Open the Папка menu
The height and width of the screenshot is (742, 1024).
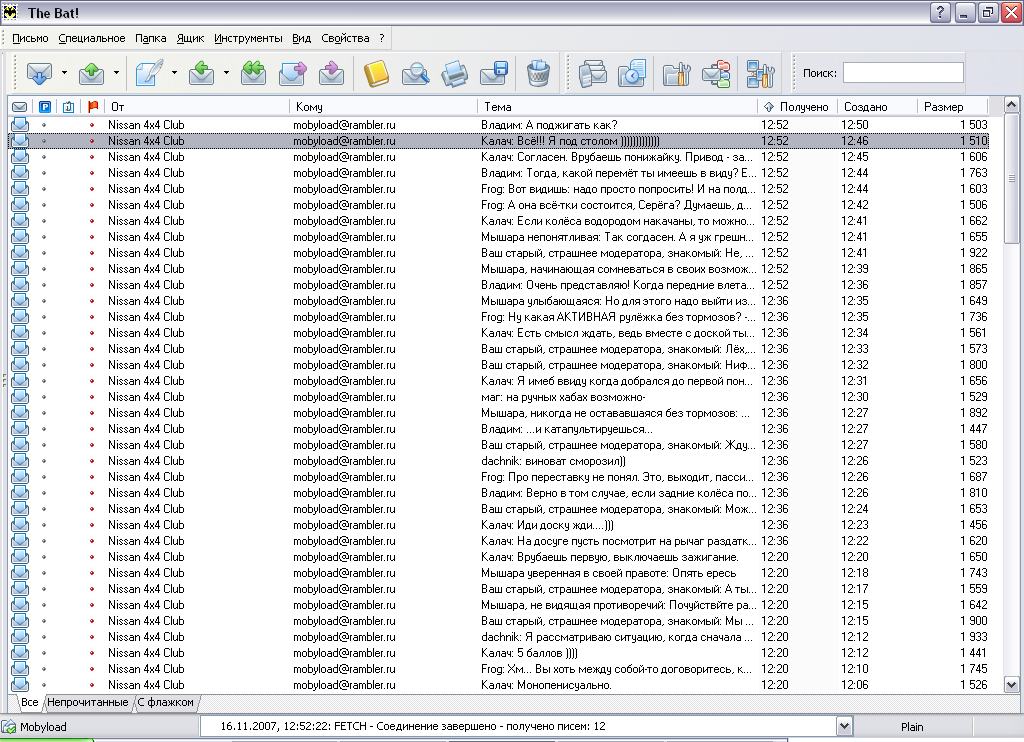(x=150, y=38)
